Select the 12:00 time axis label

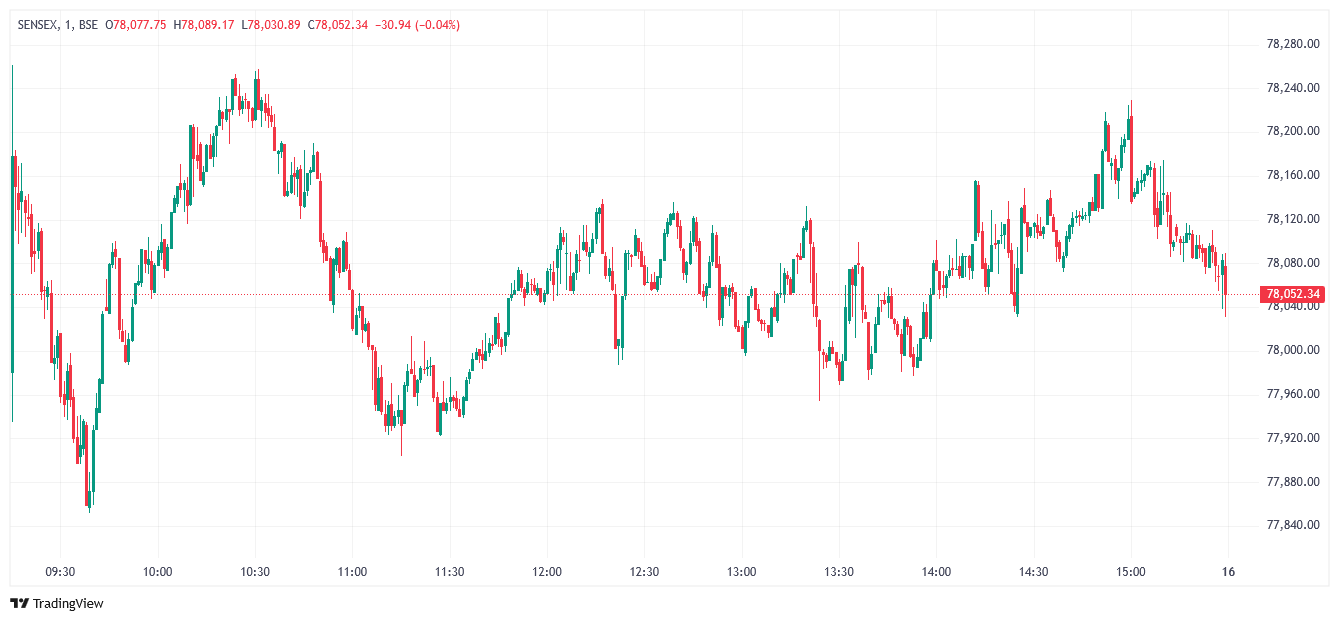coord(547,572)
